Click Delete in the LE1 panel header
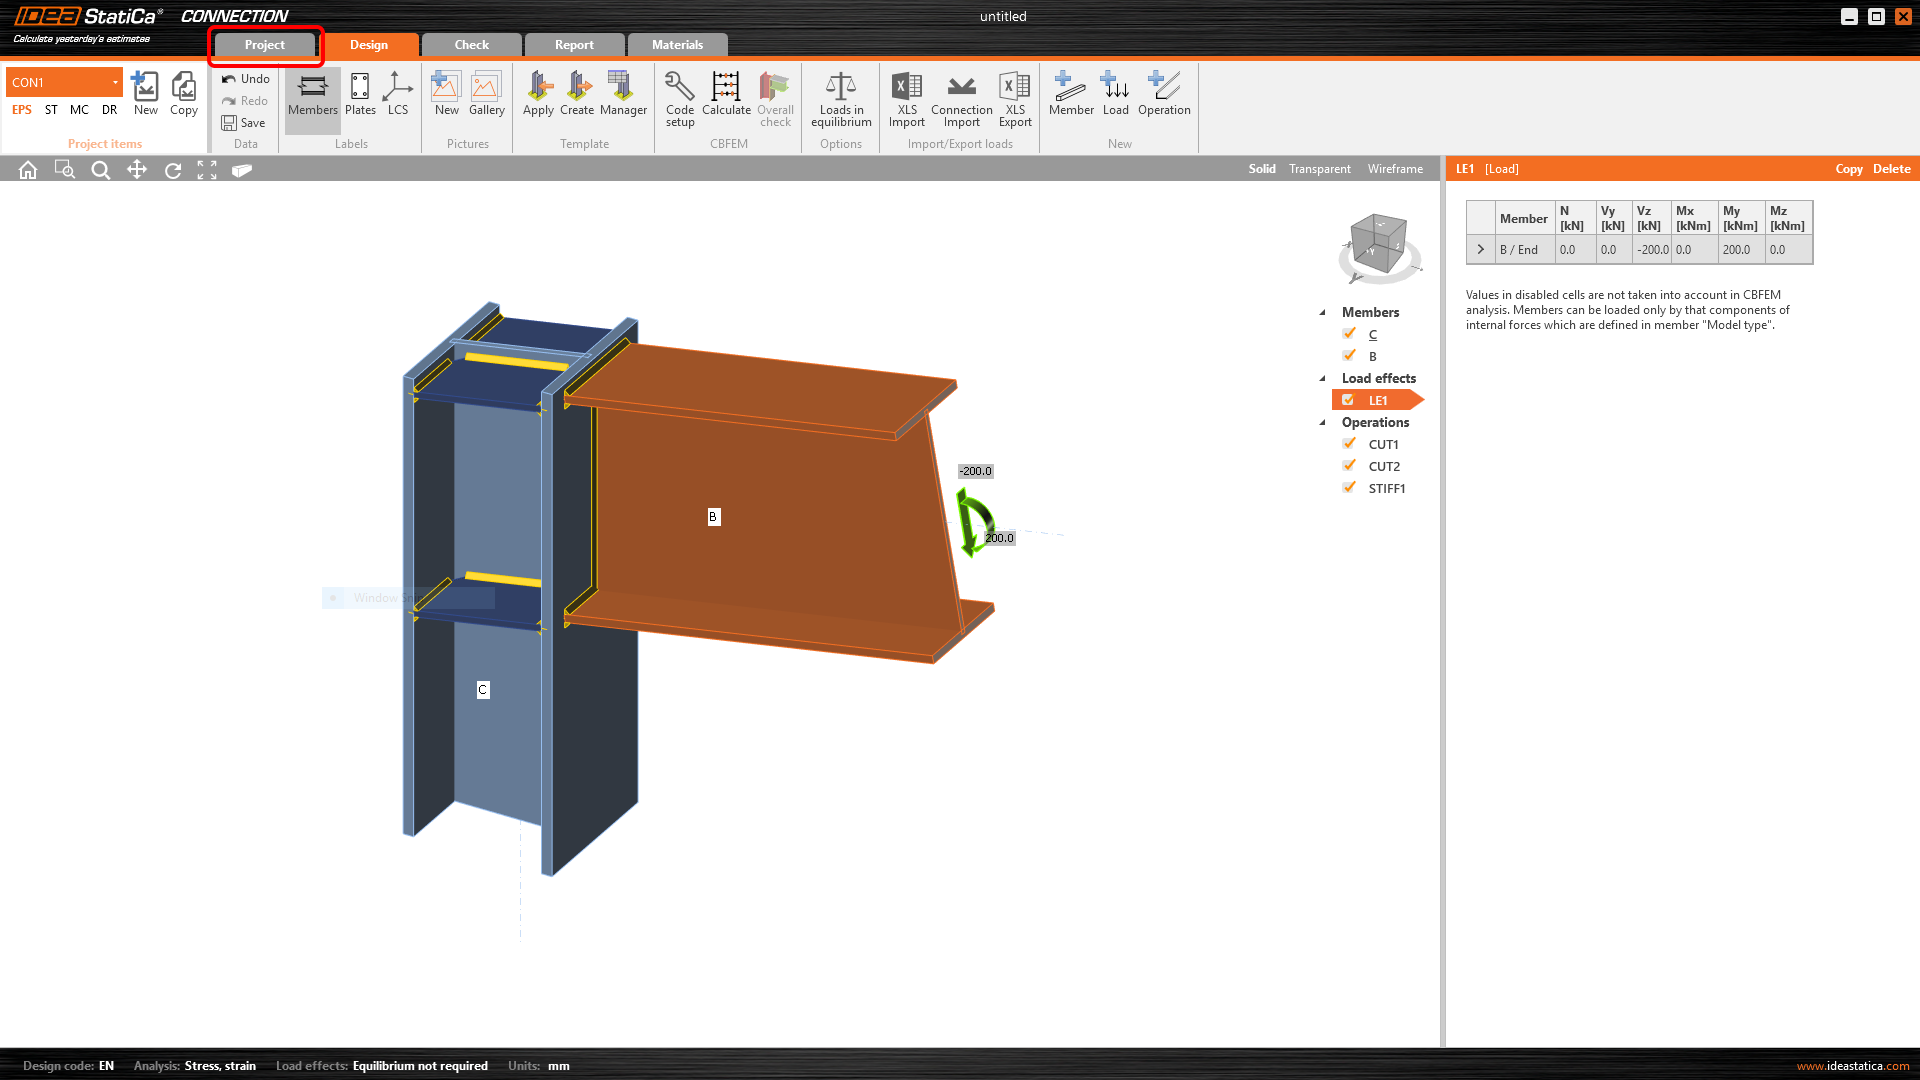1920x1080 pixels. [x=1891, y=169]
